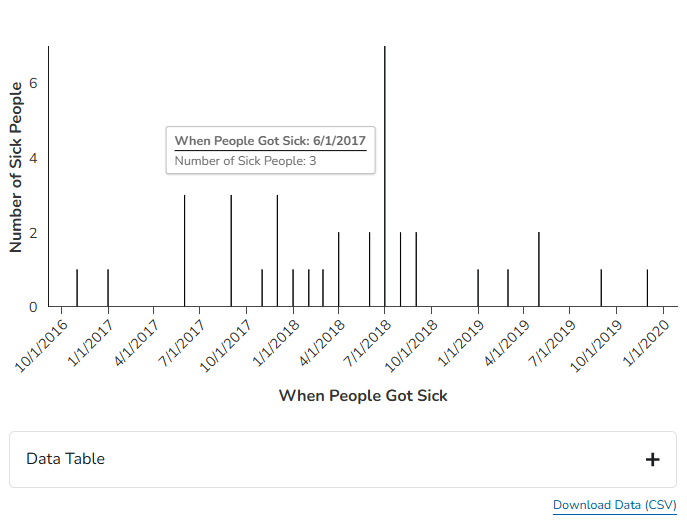Click the y-axis value 6 label
This screenshot has width=687, height=520.
point(33,84)
